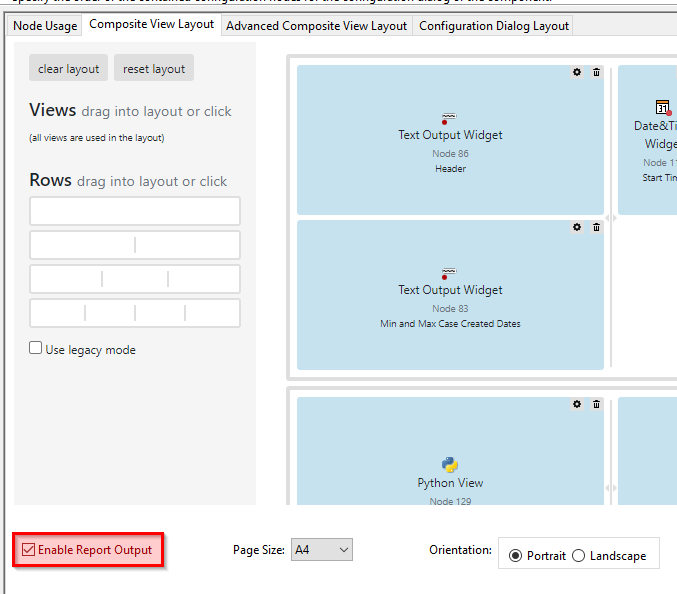
Task: Switch to Node Usage tab
Action: [x=45, y=26]
